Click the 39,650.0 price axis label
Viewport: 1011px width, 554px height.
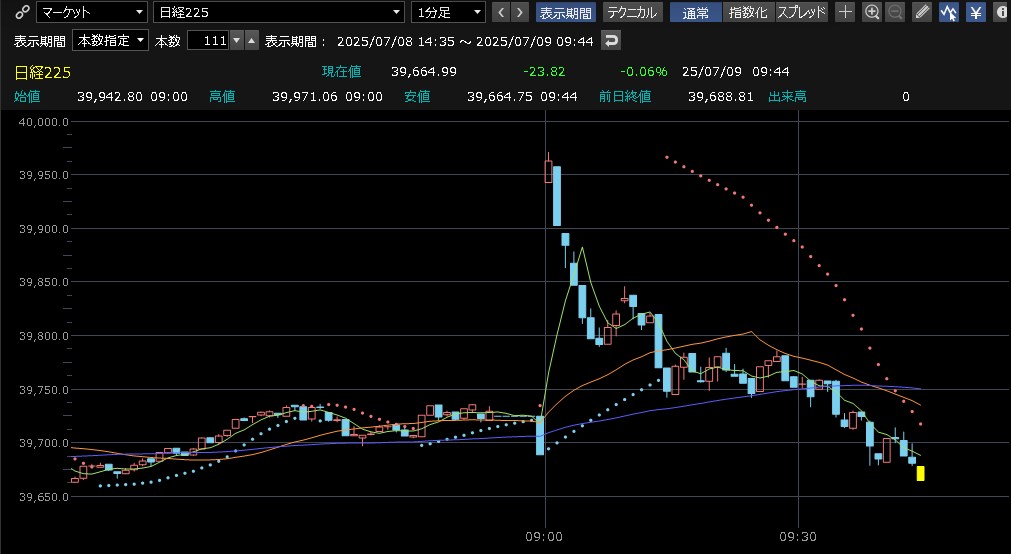(x=44, y=497)
